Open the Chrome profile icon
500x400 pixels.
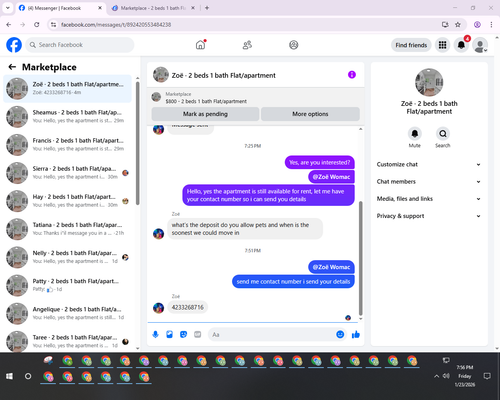tap(477, 25)
